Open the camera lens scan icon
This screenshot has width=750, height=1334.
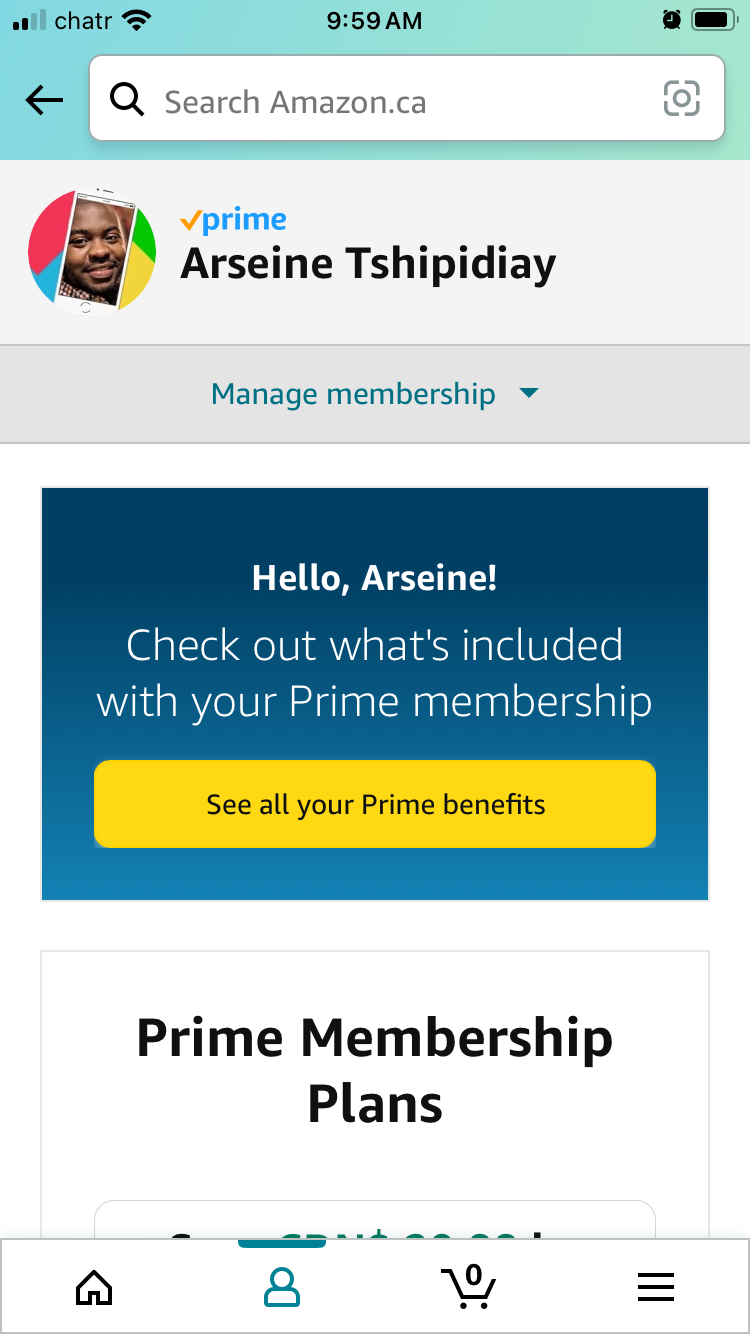coord(681,99)
